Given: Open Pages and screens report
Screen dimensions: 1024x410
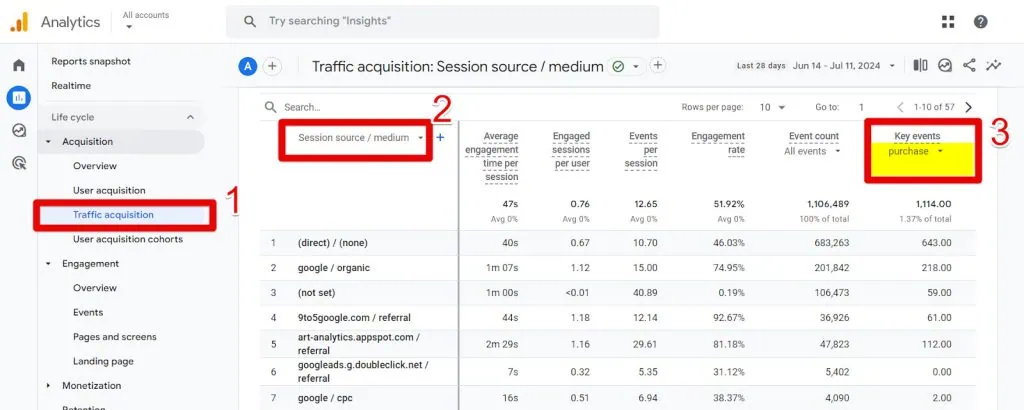Looking at the screenshot, I should [114, 337].
